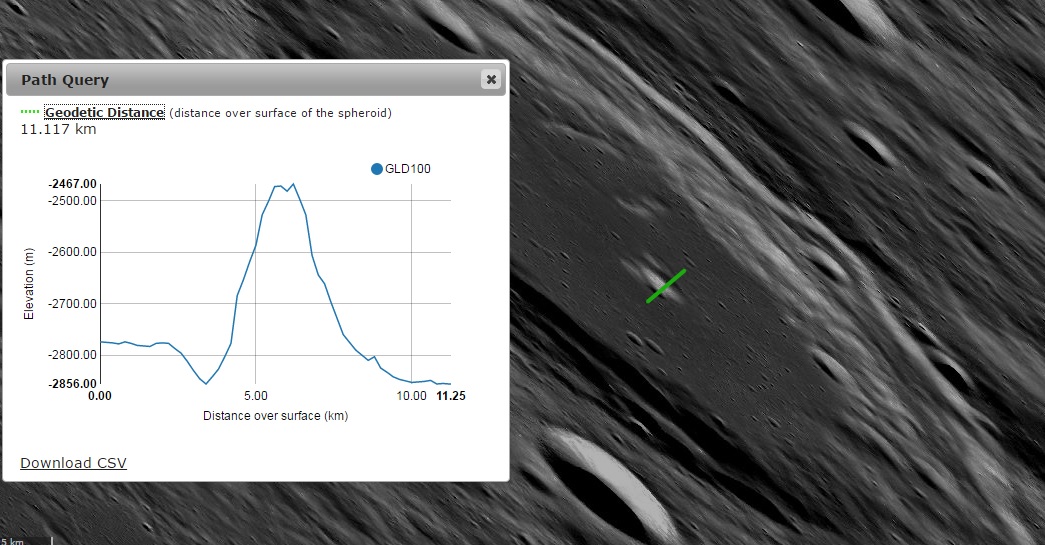Click the 5.00 distance axis label

(x=256, y=396)
